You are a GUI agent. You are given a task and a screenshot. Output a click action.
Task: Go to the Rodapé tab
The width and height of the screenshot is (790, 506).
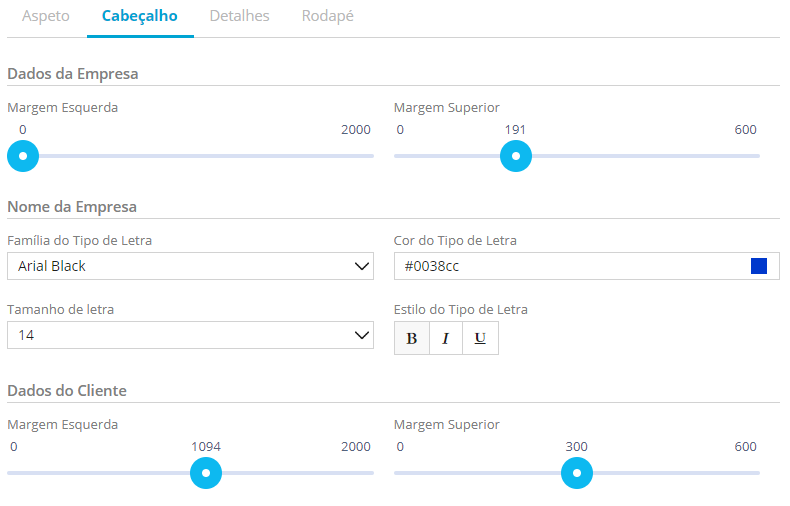coord(328,17)
